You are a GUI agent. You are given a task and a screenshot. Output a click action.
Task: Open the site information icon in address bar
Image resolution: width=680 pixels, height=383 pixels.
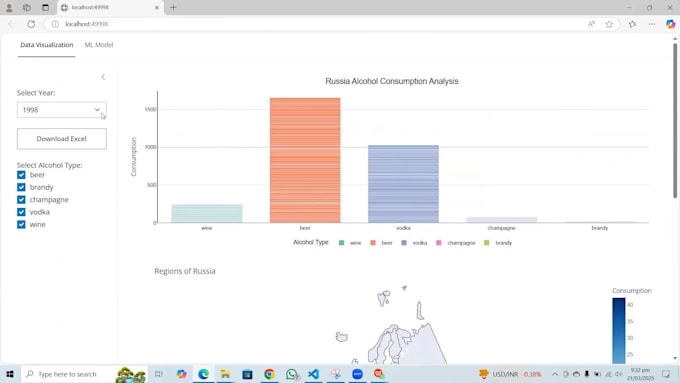point(55,24)
